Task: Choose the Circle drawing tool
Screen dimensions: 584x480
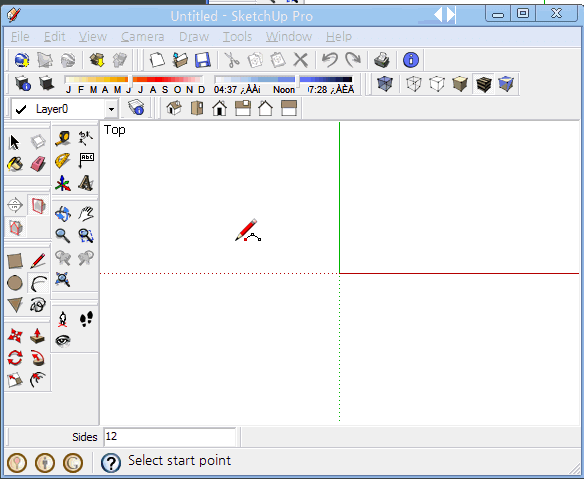Action: click(15, 283)
